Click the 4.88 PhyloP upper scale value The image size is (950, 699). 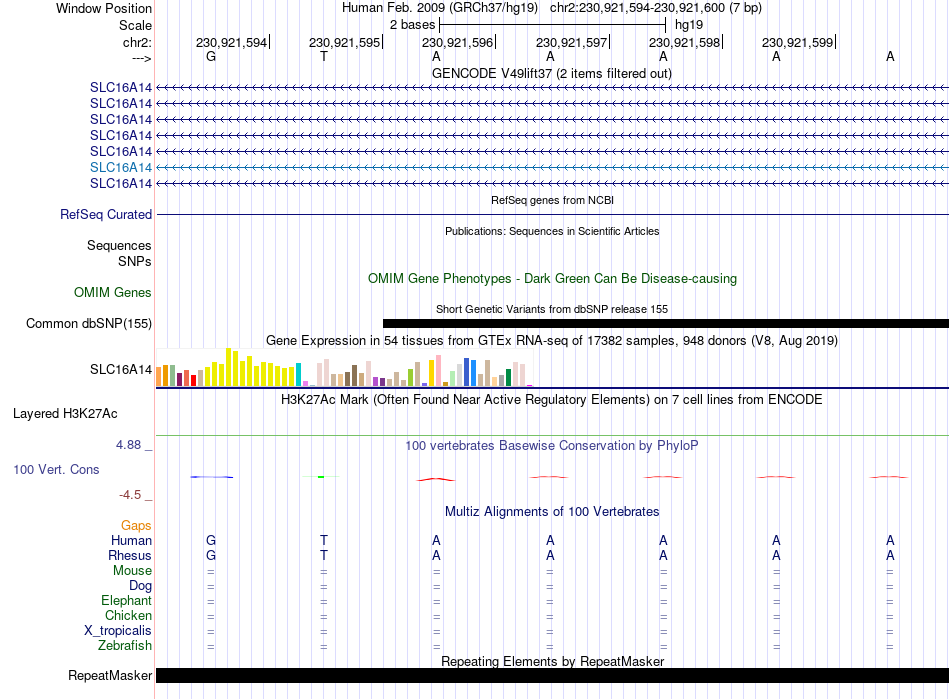(128, 445)
